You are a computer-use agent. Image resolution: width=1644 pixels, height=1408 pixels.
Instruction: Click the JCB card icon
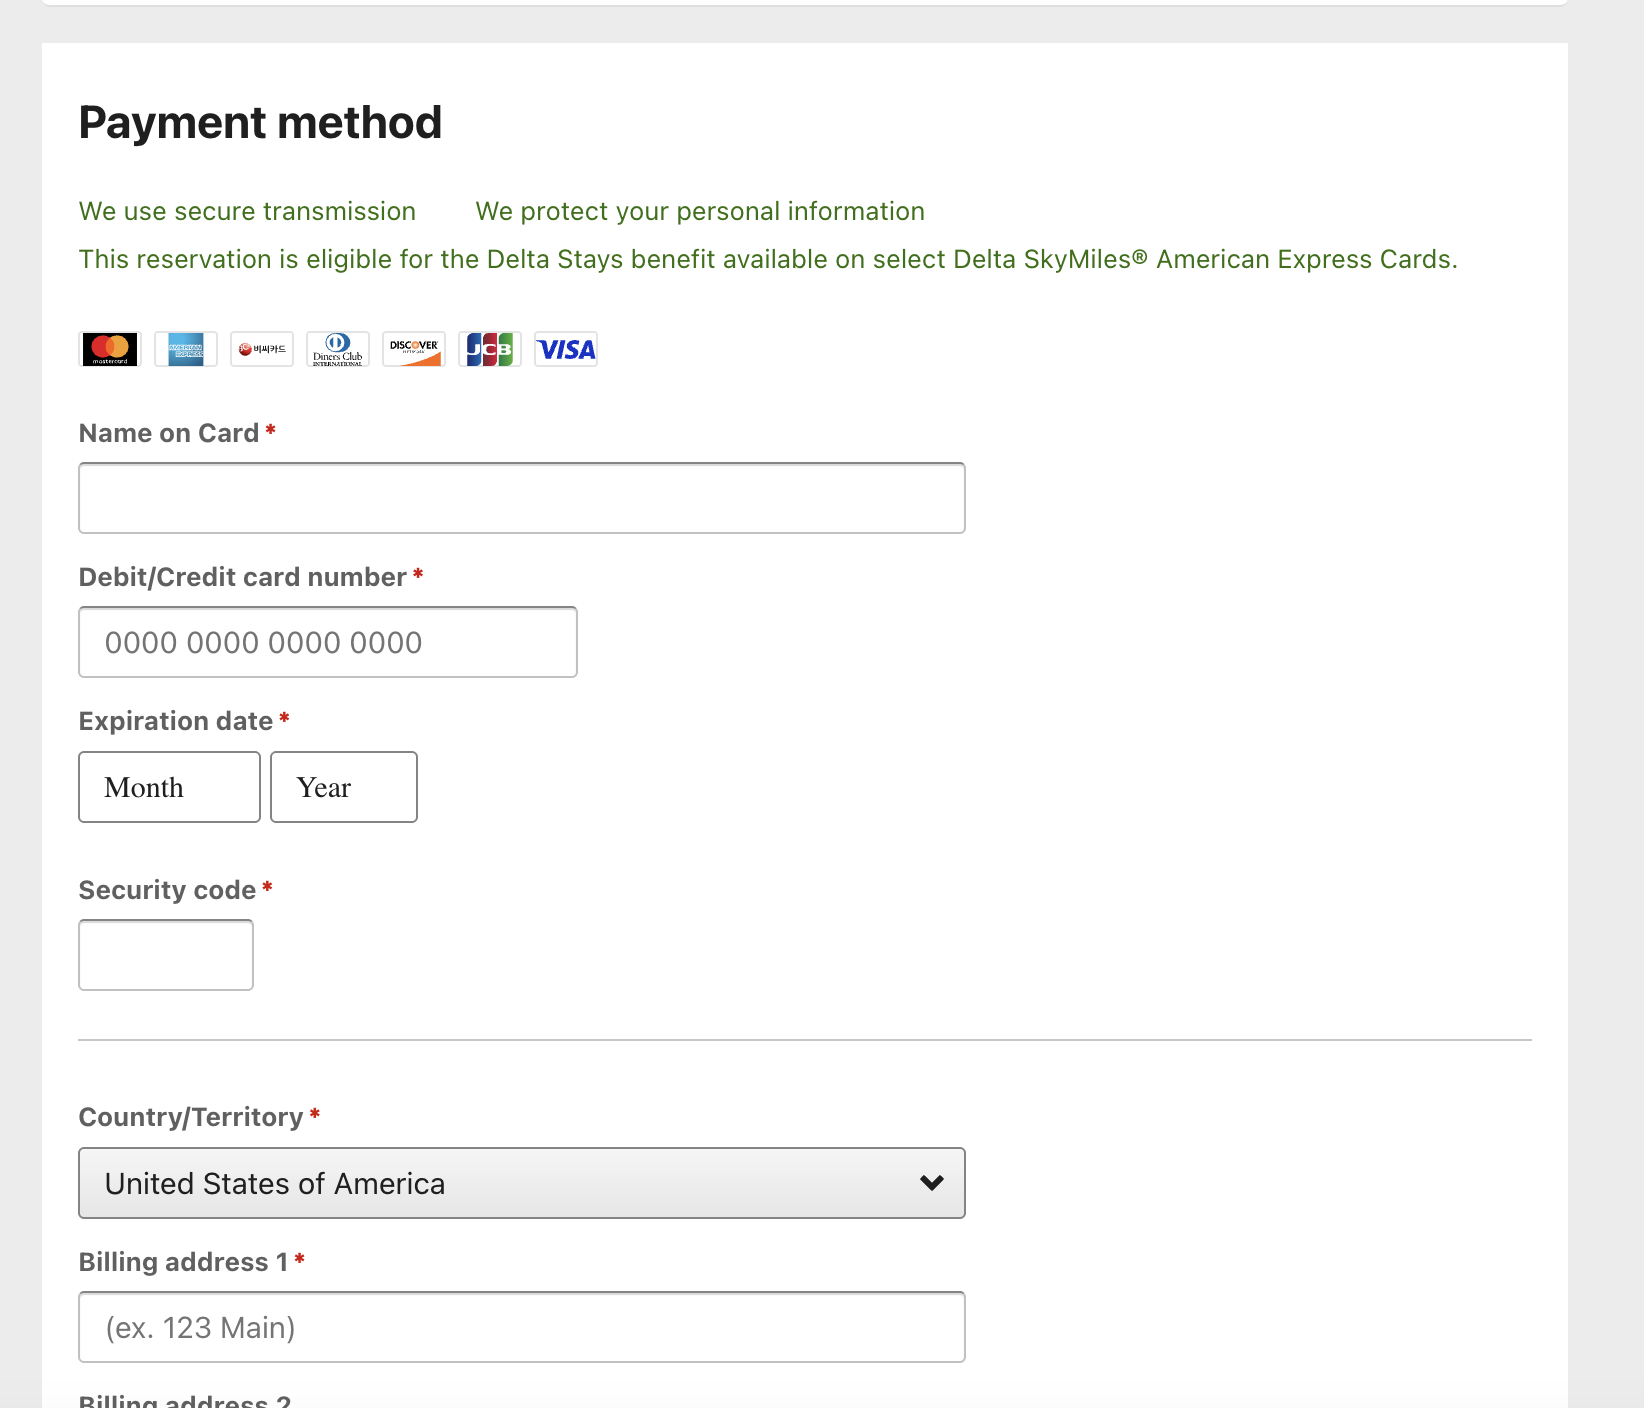(x=490, y=349)
